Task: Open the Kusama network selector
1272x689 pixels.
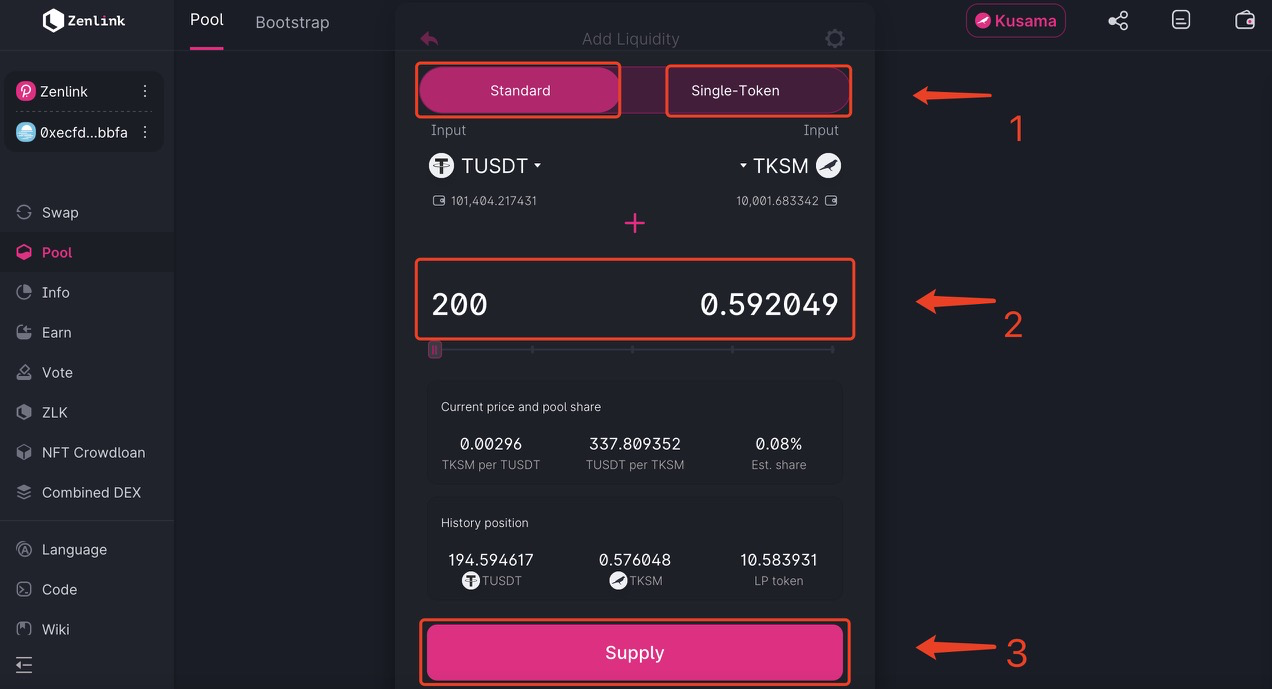Action: click(1015, 20)
